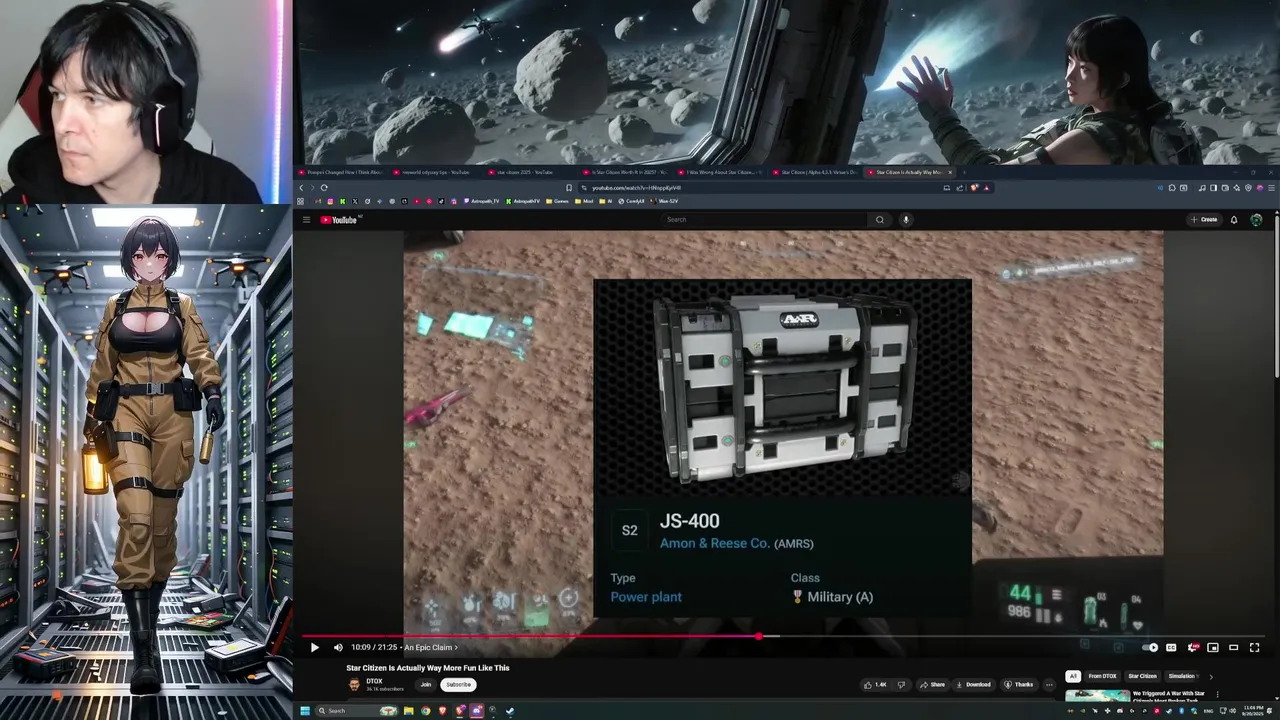Switch to 'Is Star Citizen Worth It' tab
Screen dimensions: 1280x720
(627, 172)
